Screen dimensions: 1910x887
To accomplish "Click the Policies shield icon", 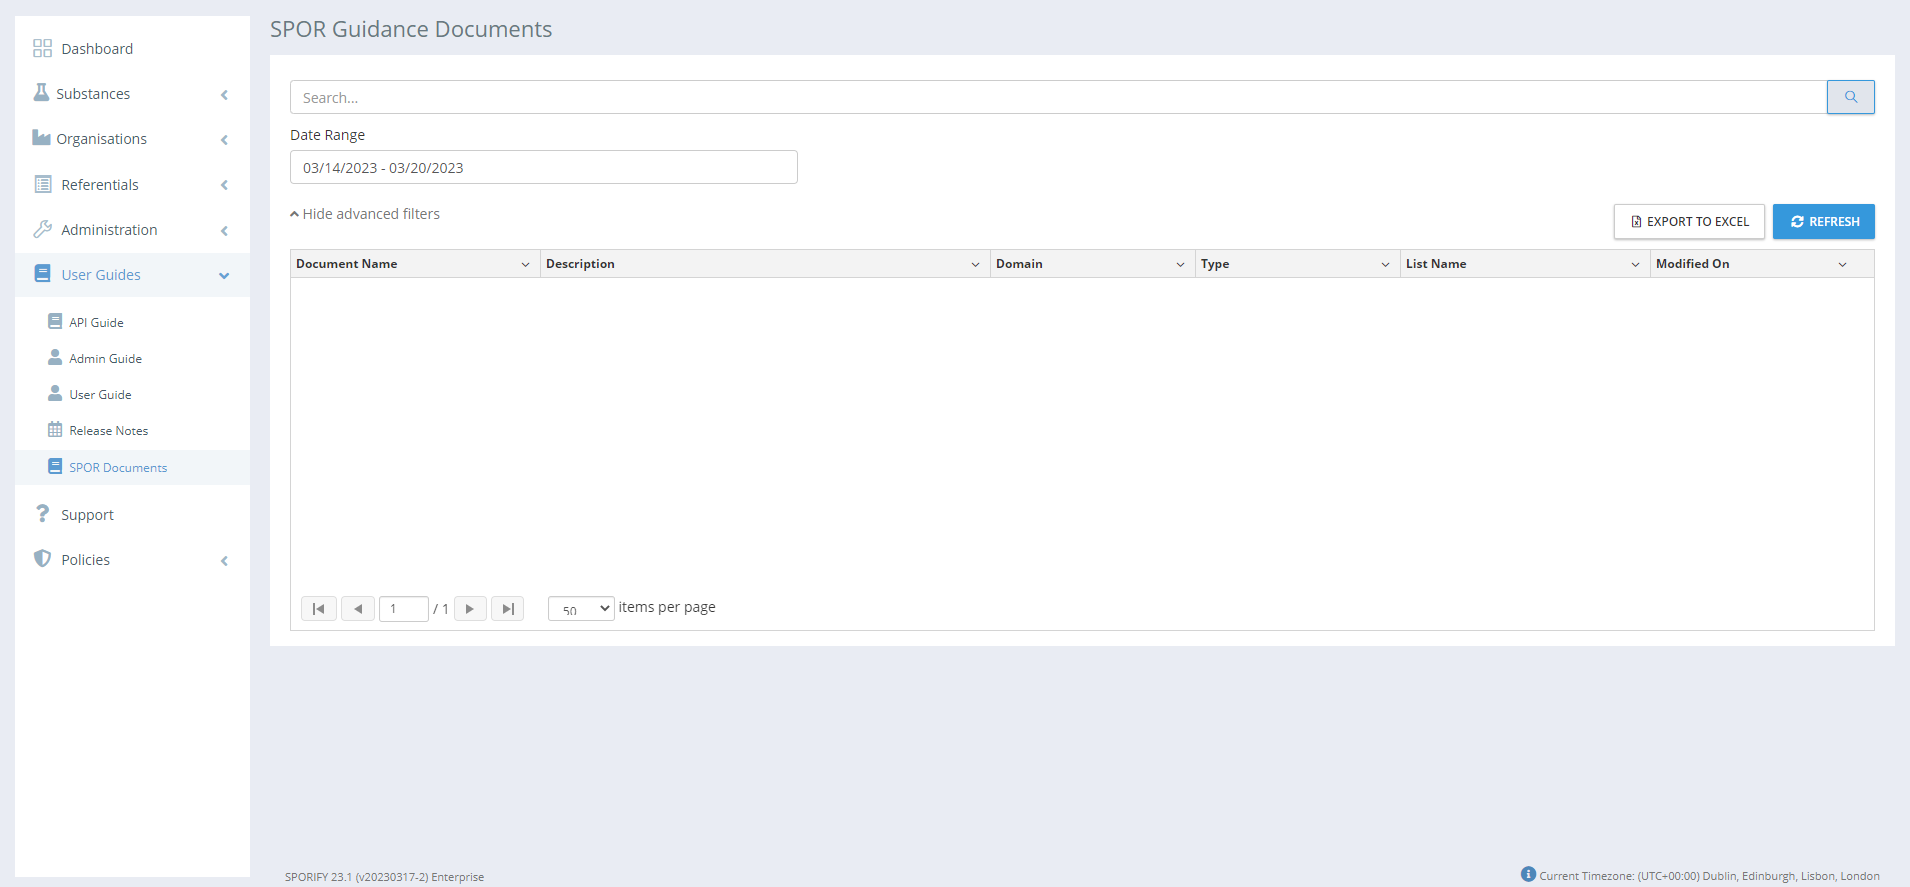I will click(x=42, y=559).
